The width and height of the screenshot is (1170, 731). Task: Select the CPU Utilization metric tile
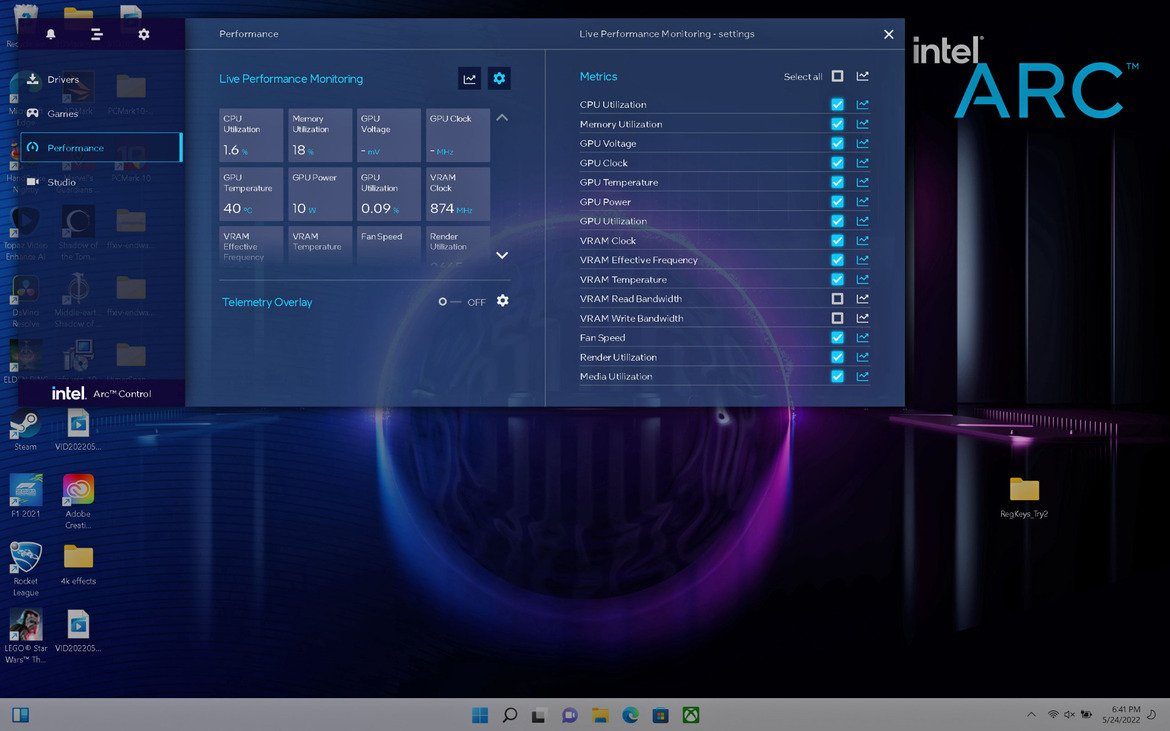pos(251,135)
